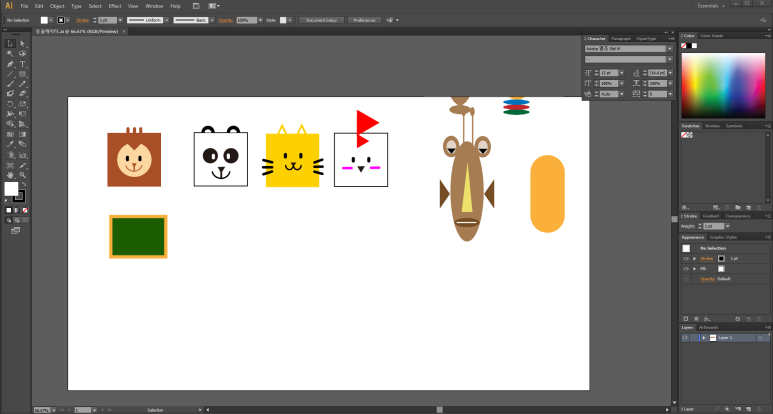Pick a color from the Color spectrum

click(723, 85)
